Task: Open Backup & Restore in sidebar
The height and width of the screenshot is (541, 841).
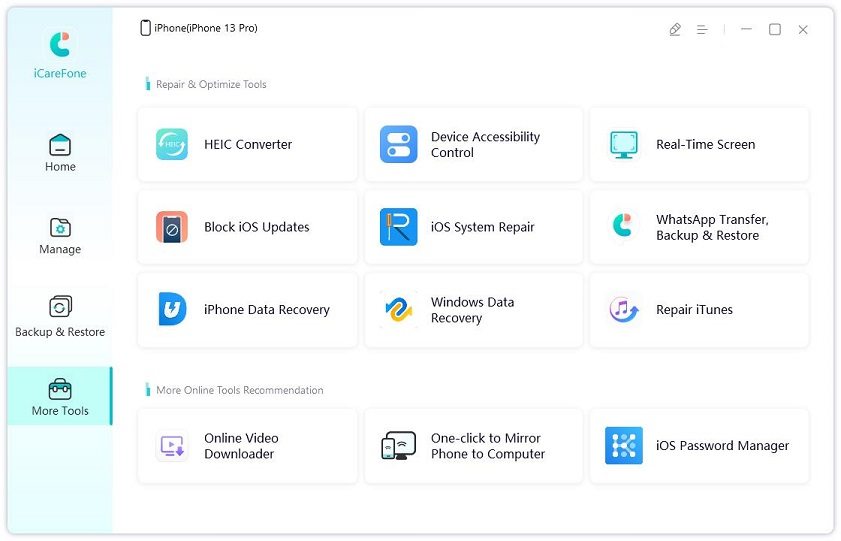Action: click(x=60, y=317)
